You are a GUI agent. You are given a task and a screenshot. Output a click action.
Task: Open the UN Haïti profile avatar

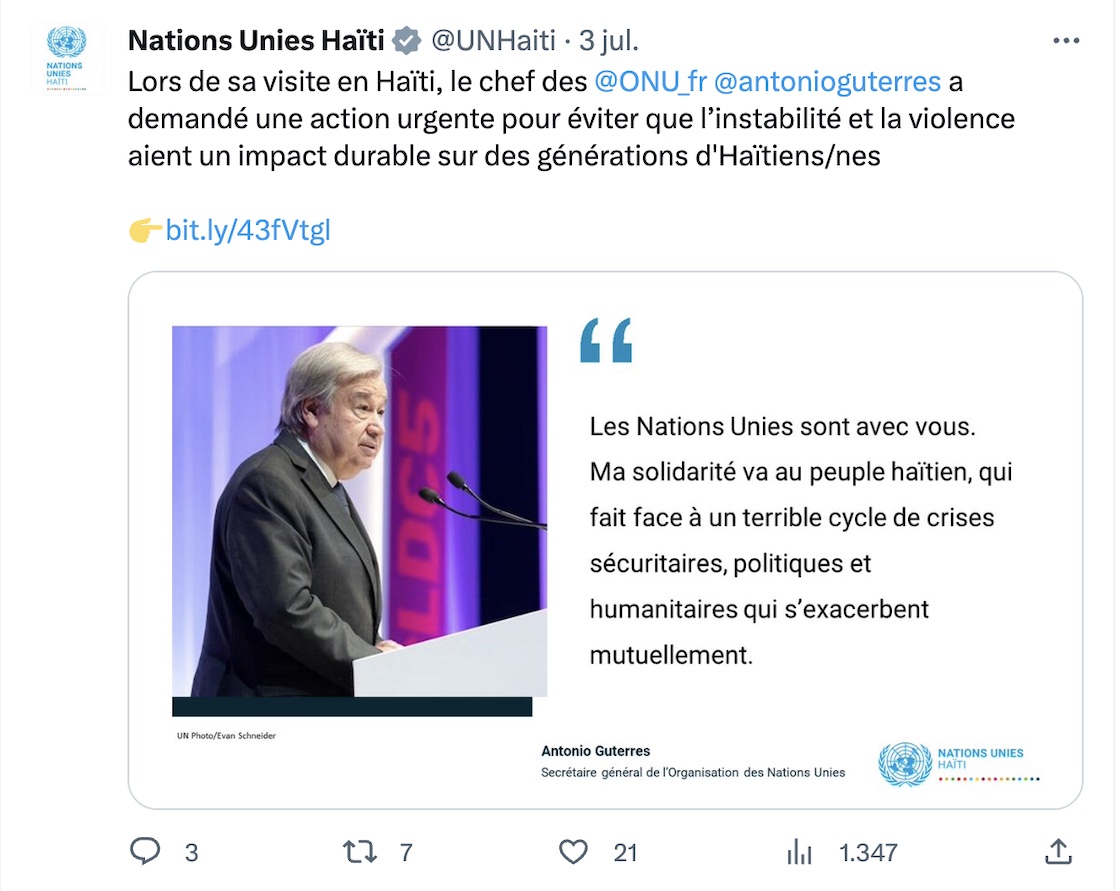pyautogui.click(x=66, y=55)
